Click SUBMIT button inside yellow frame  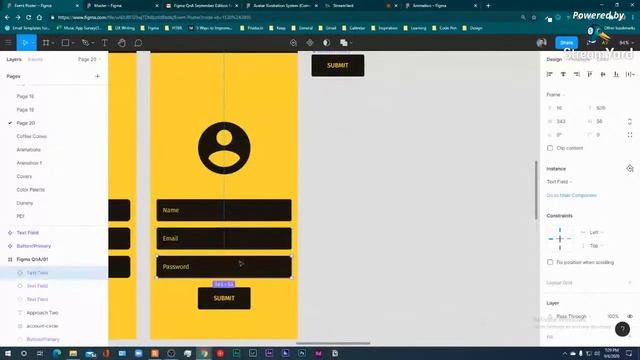pos(224,298)
